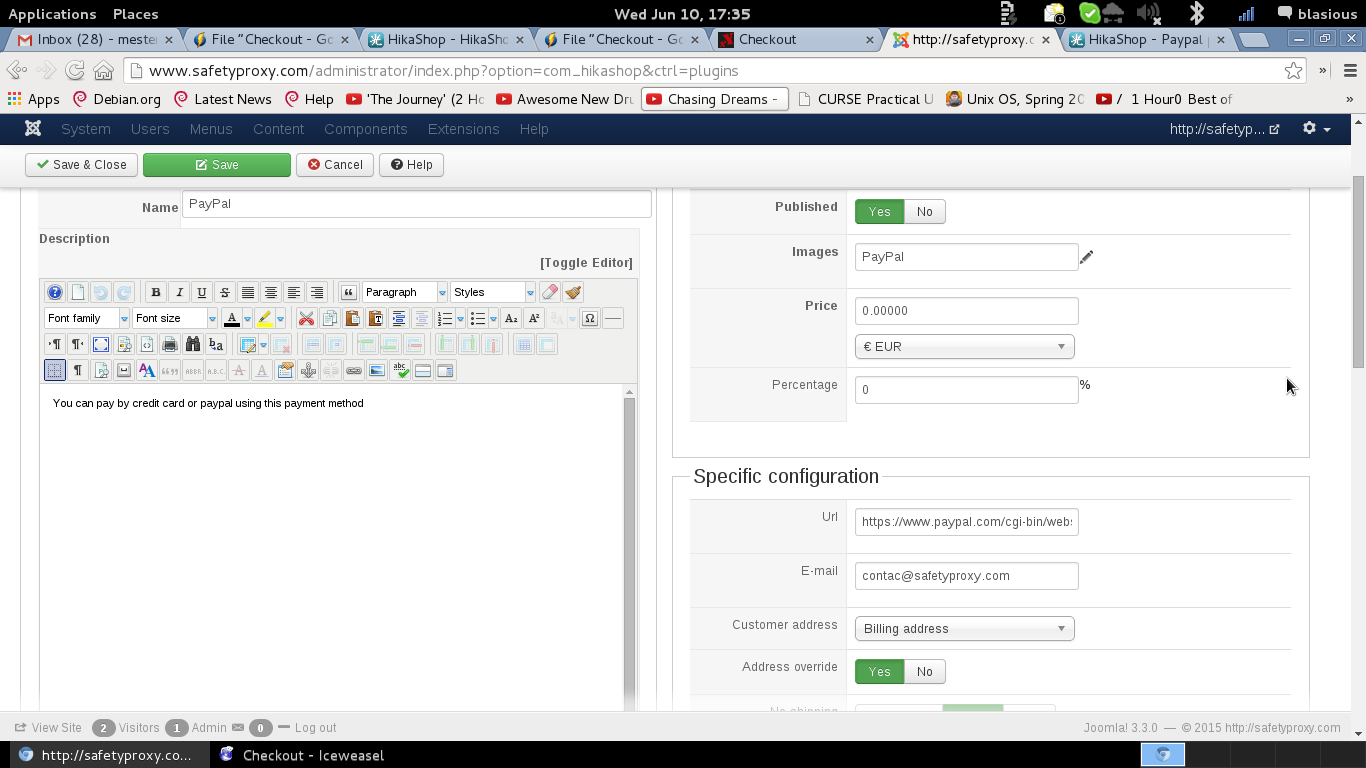The height and width of the screenshot is (768, 1366).
Task: Open the Components menu
Action: (366, 129)
